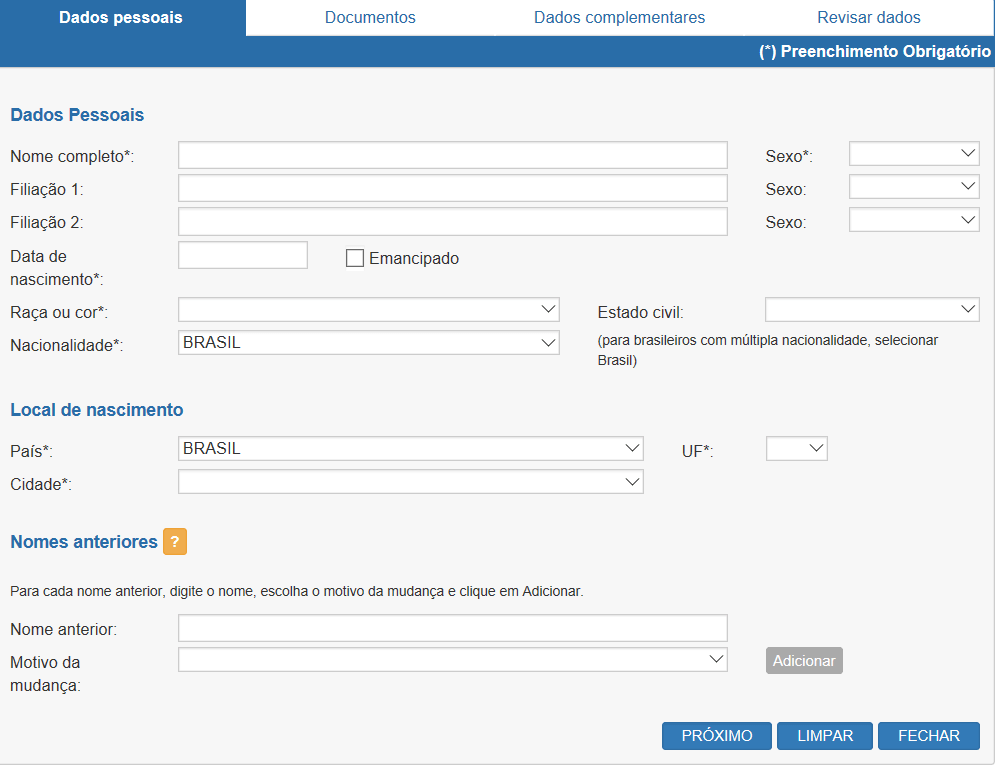Expand the UF state dropdown
This screenshot has width=995, height=770.
(x=796, y=449)
